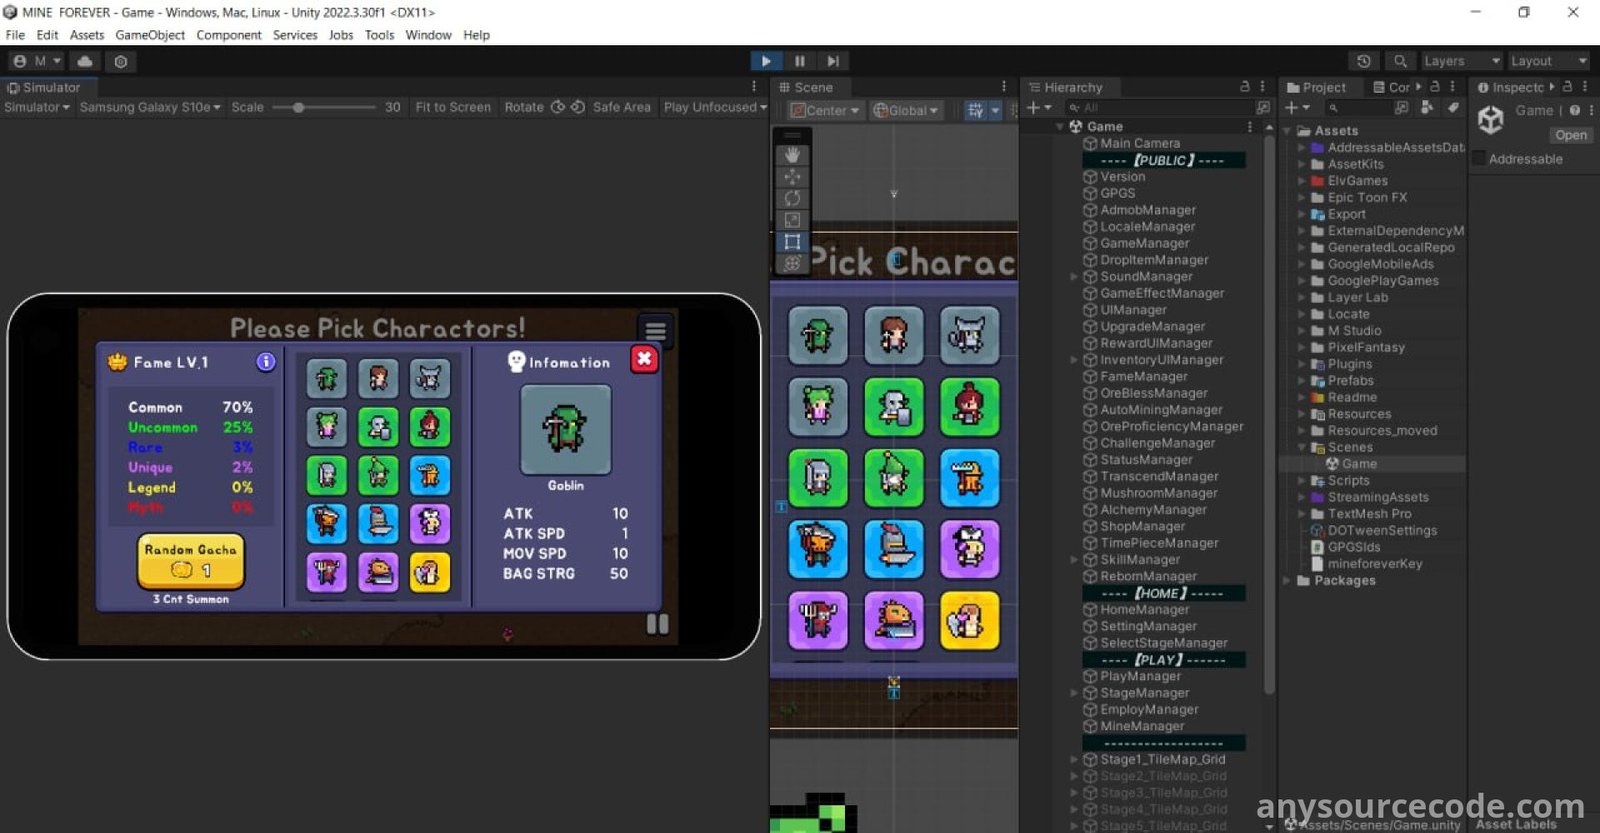
Task: Open Hierarchy search-by-type icon
Action: (x=1263, y=107)
